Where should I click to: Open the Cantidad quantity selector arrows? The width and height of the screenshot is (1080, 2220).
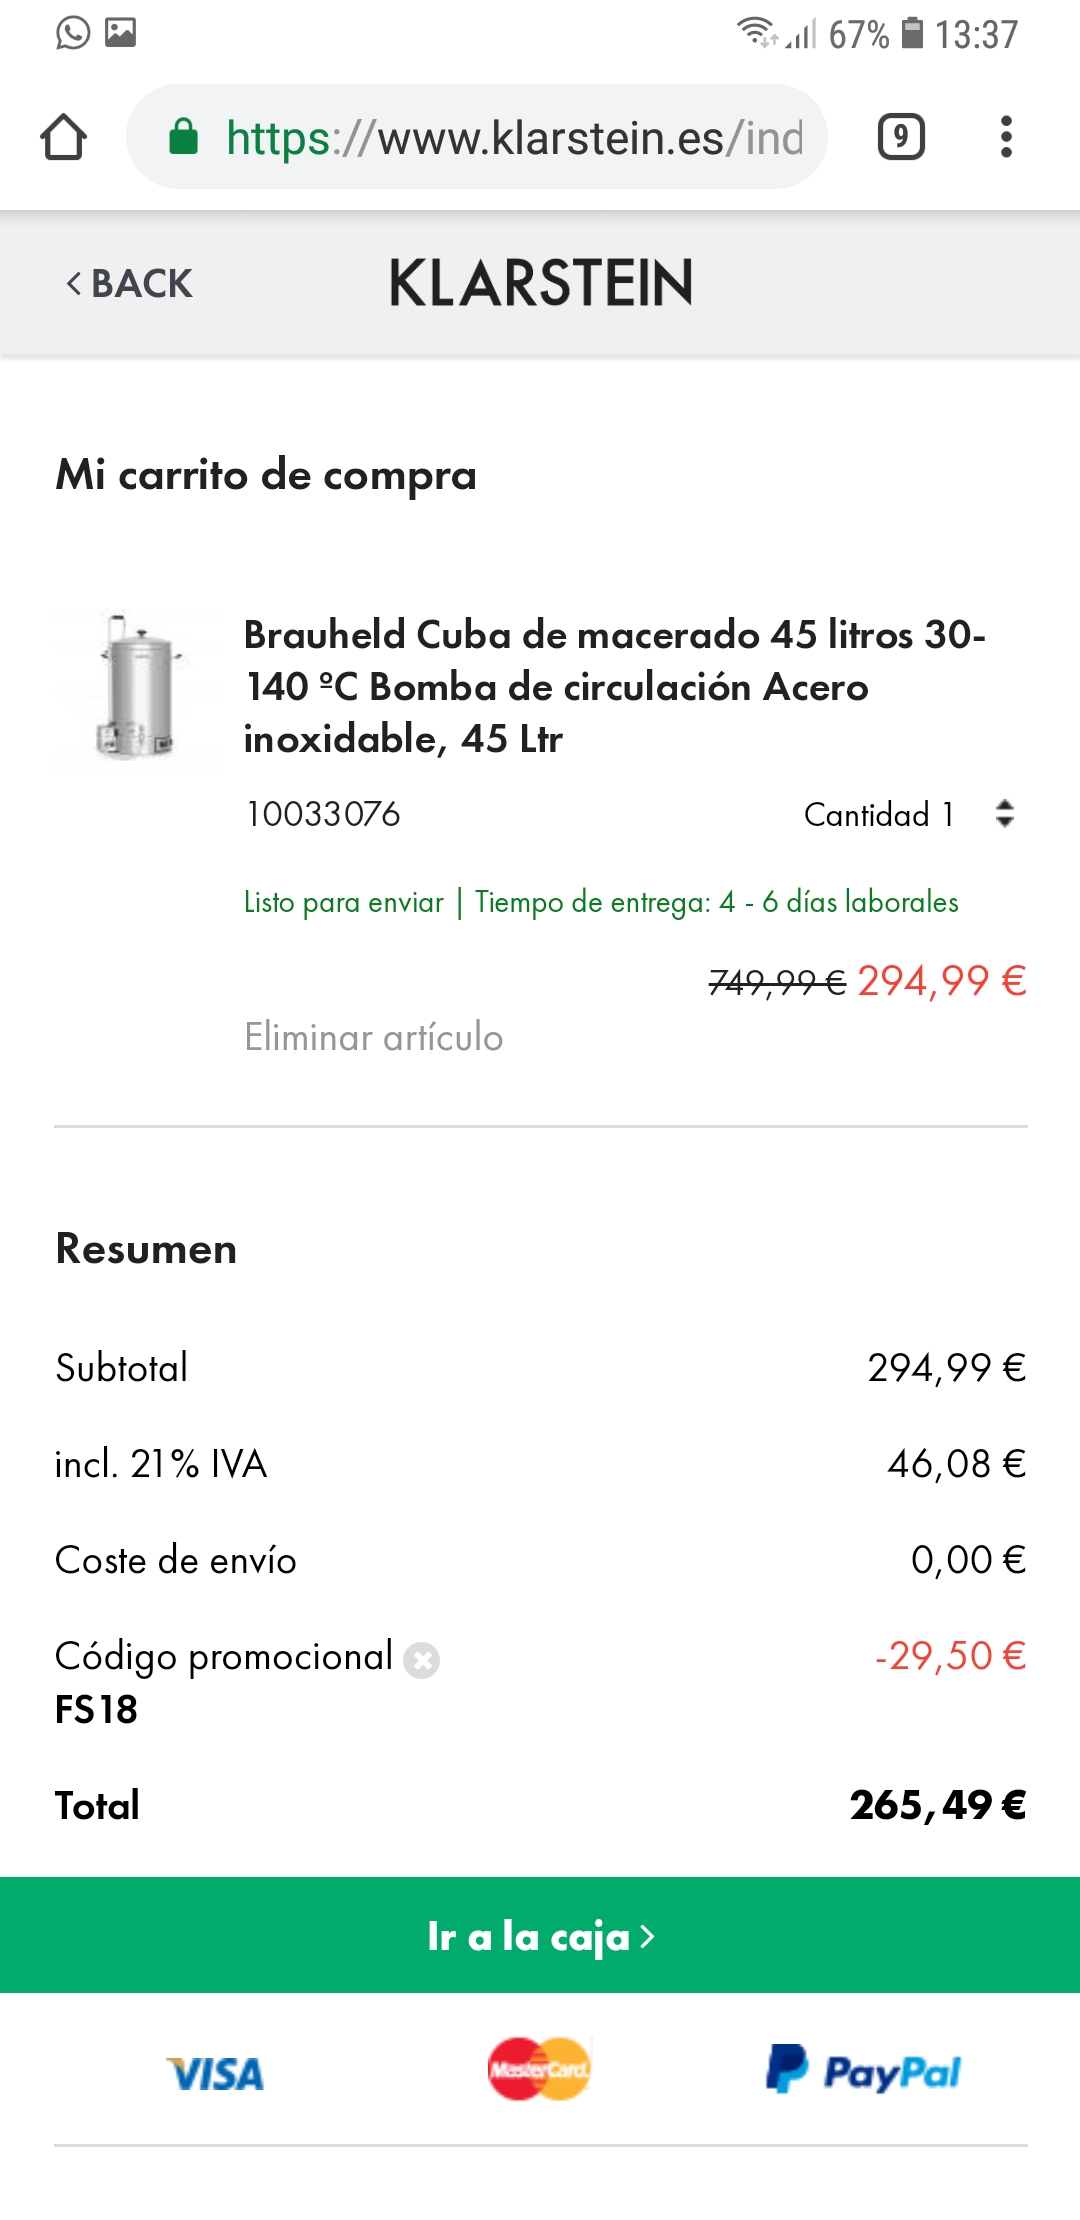pos(1004,814)
